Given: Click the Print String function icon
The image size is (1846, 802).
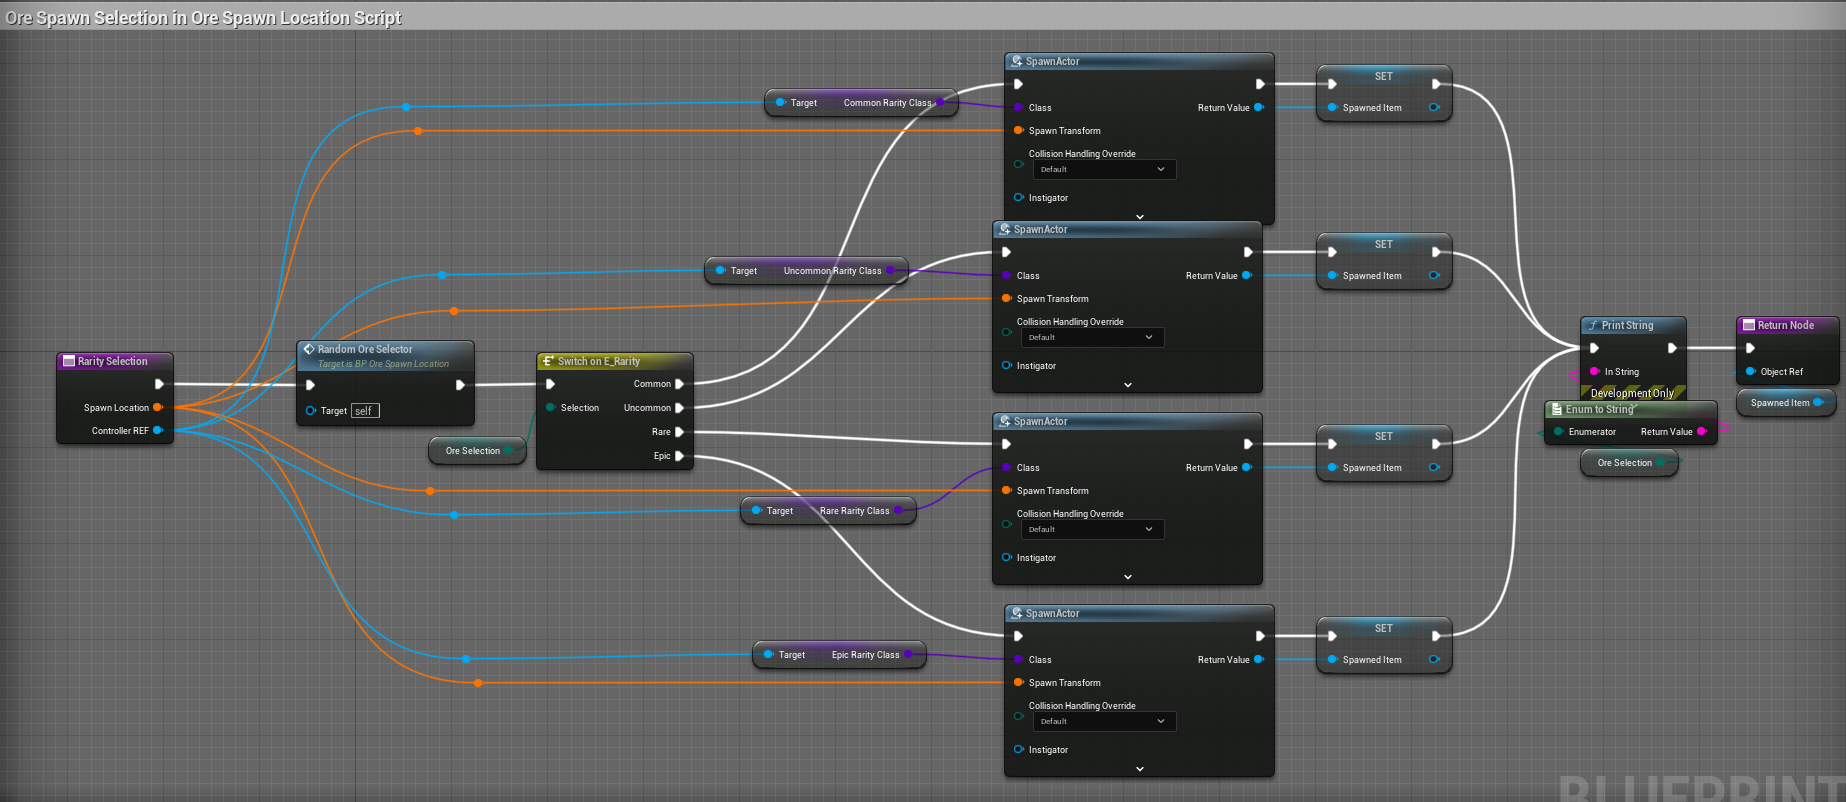Looking at the screenshot, I should pos(1592,325).
